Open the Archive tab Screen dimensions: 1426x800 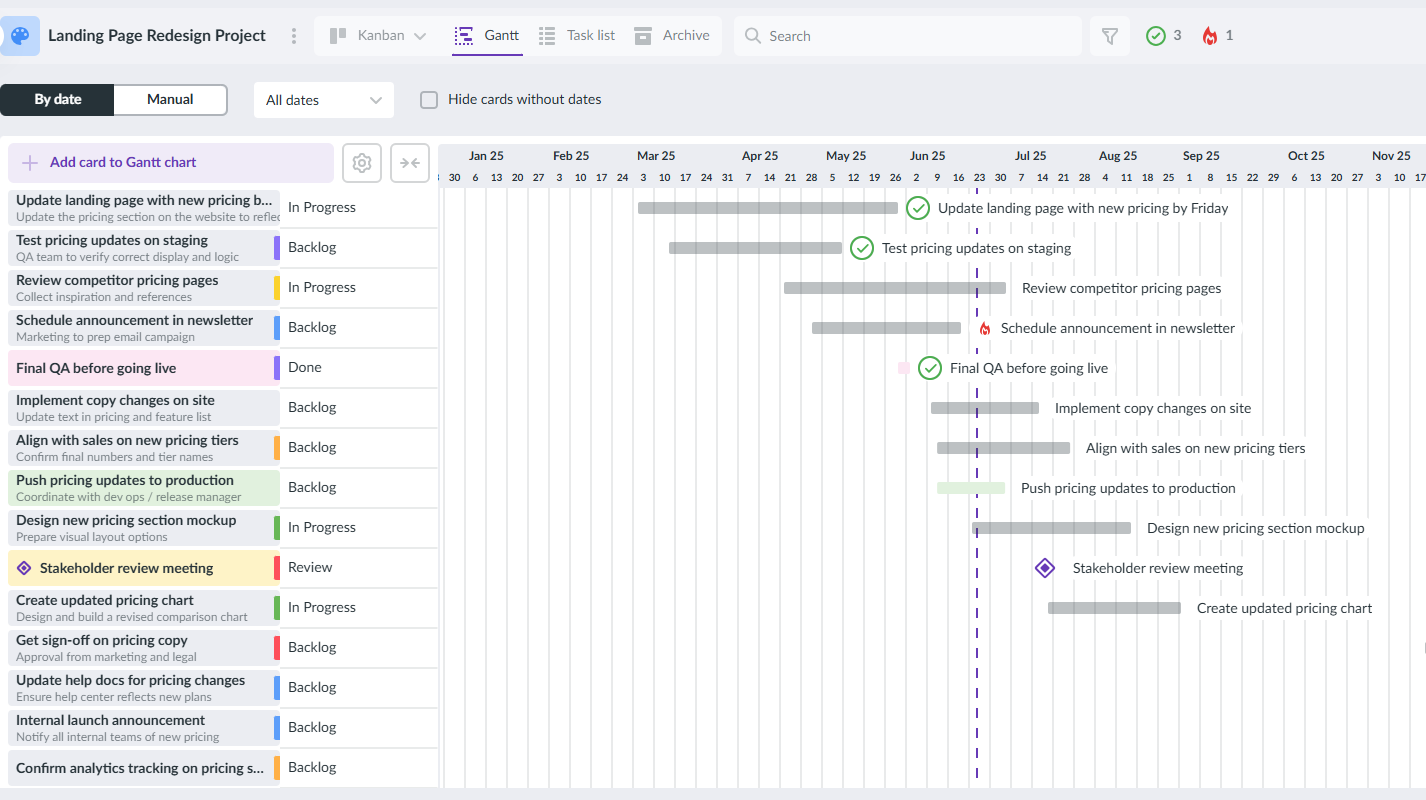671,36
